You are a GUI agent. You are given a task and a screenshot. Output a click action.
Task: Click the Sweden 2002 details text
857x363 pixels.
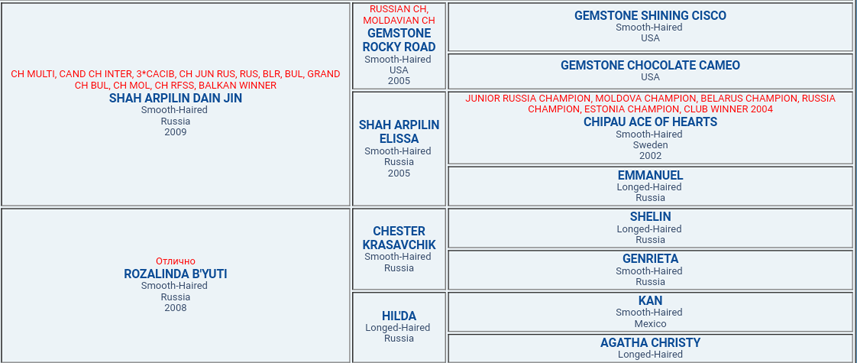coord(650,150)
